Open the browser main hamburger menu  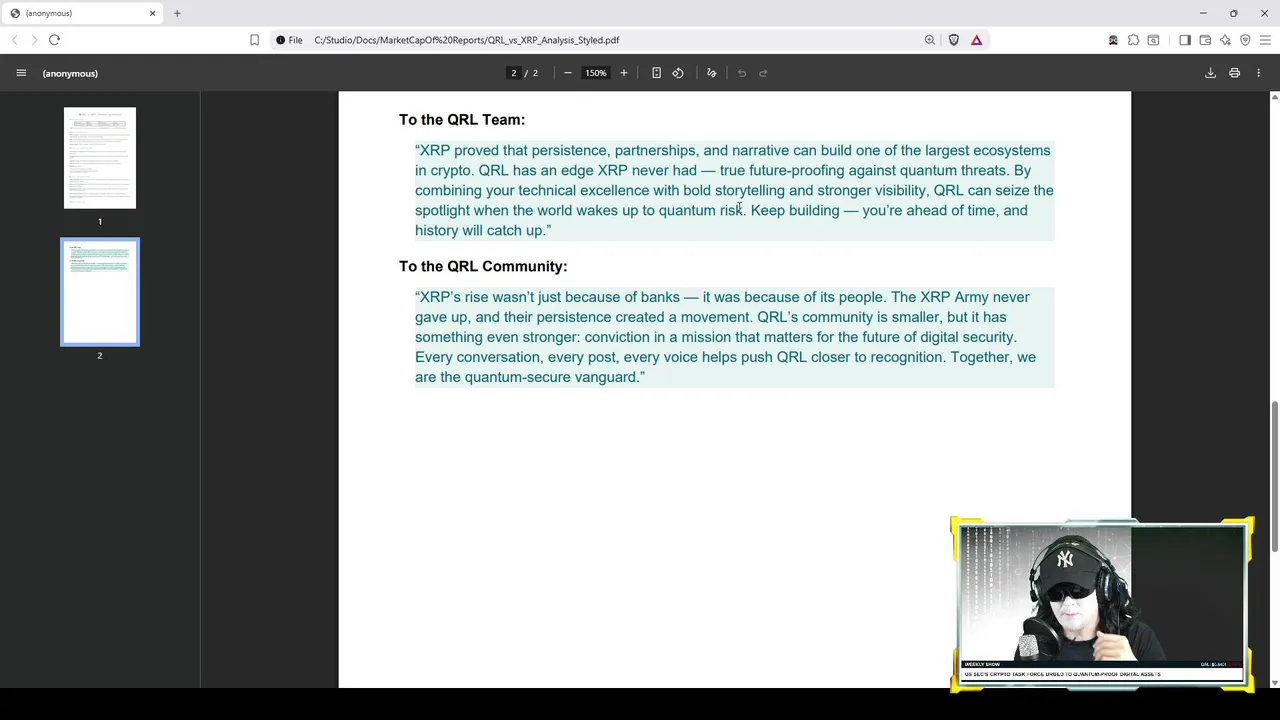[x=1265, y=40]
